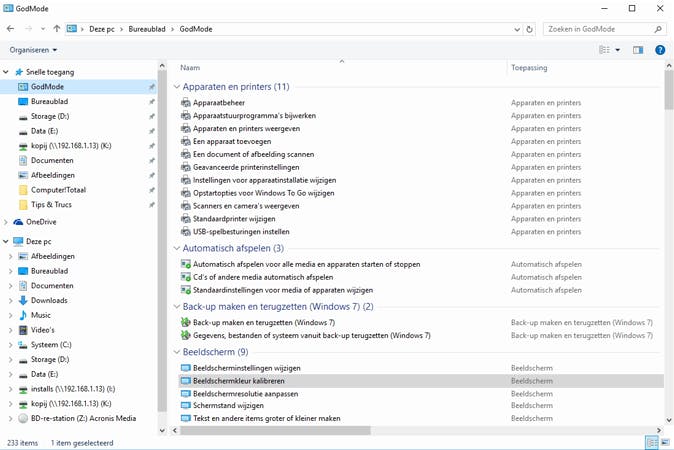The image size is (674, 450).
Task: Open the view options dropdown arrow
Action: (x=617, y=49)
